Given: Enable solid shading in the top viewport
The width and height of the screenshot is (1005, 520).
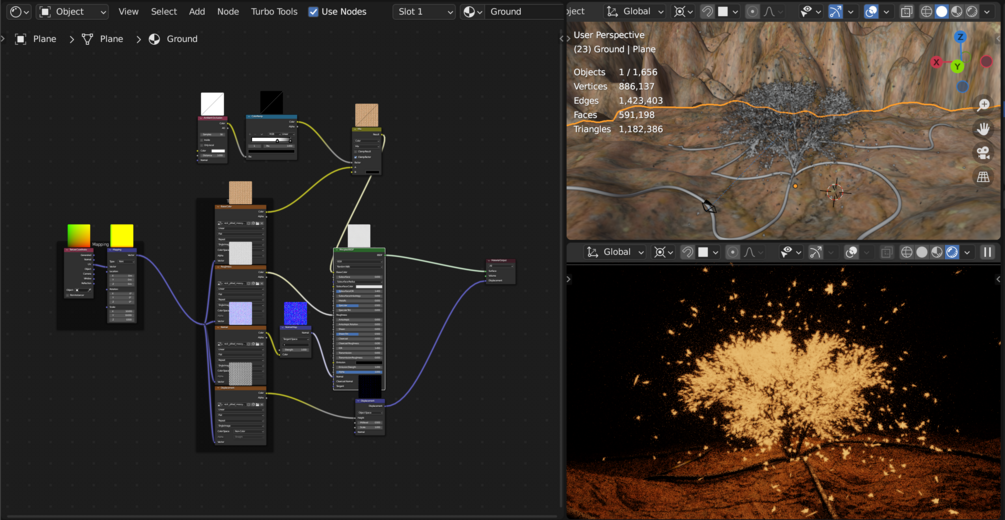Looking at the screenshot, I should [941, 12].
